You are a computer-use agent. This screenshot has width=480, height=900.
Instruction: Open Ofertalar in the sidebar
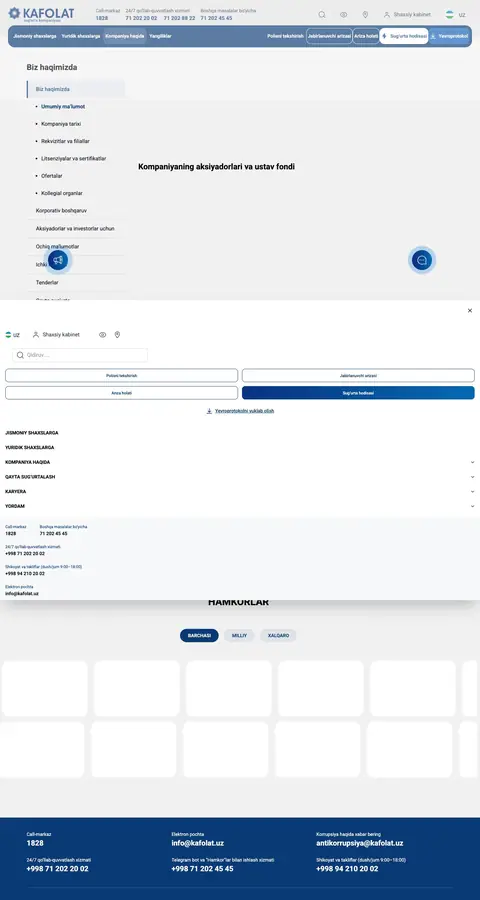52,176
